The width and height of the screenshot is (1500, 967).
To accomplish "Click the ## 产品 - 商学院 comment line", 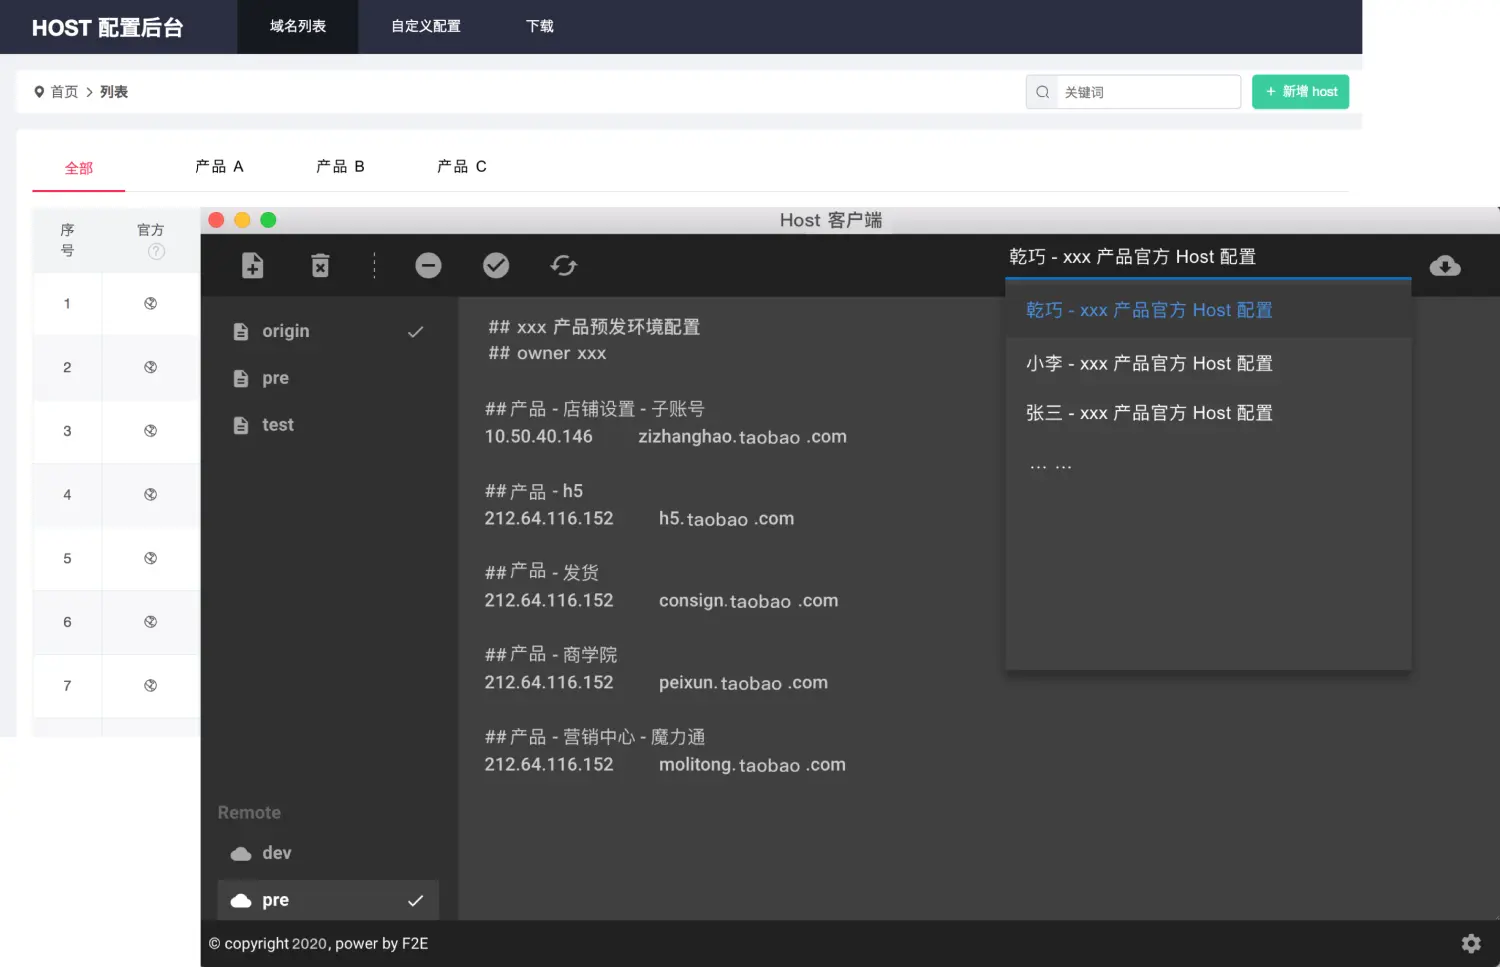I will 551,655.
